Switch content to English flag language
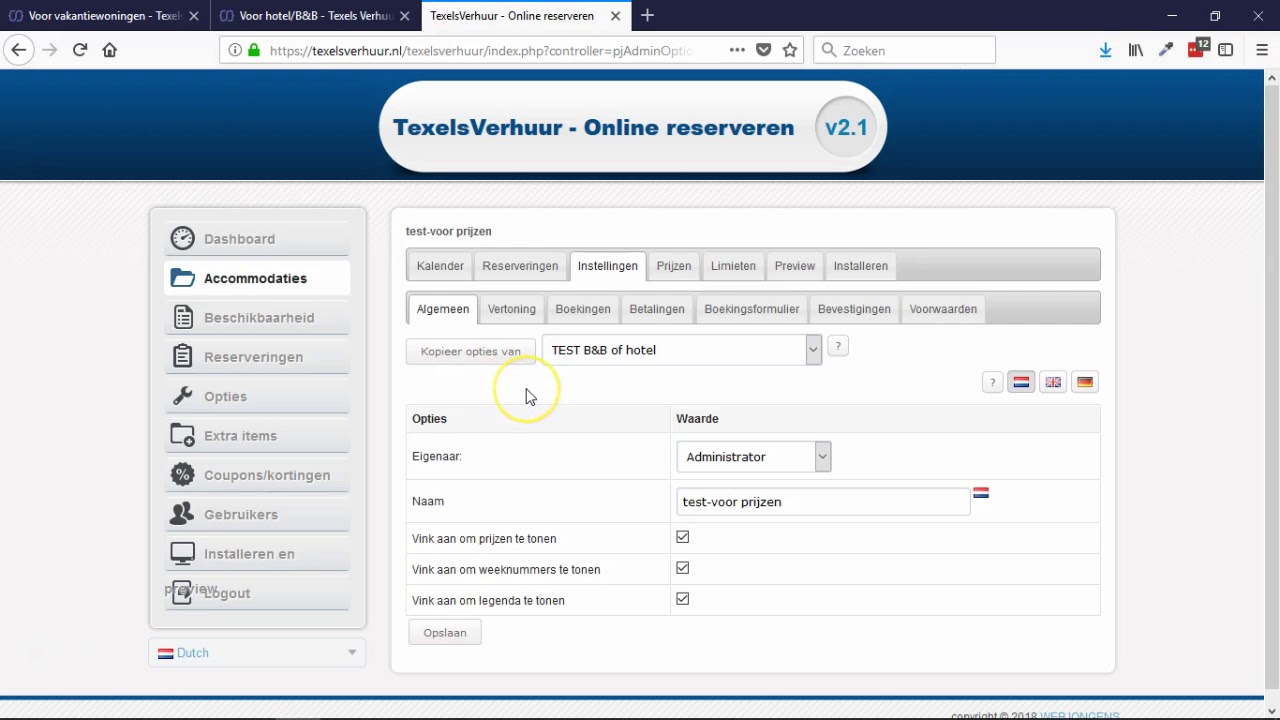The height and width of the screenshot is (720, 1280). coord(1053,382)
